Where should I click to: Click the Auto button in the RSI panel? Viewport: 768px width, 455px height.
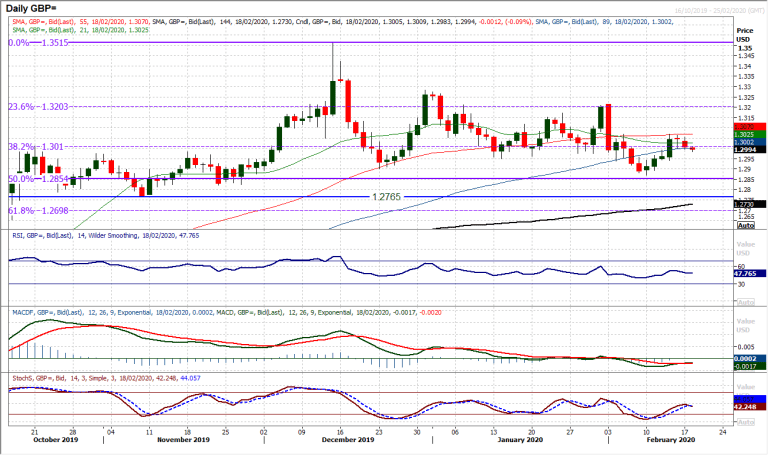(745, 302)
